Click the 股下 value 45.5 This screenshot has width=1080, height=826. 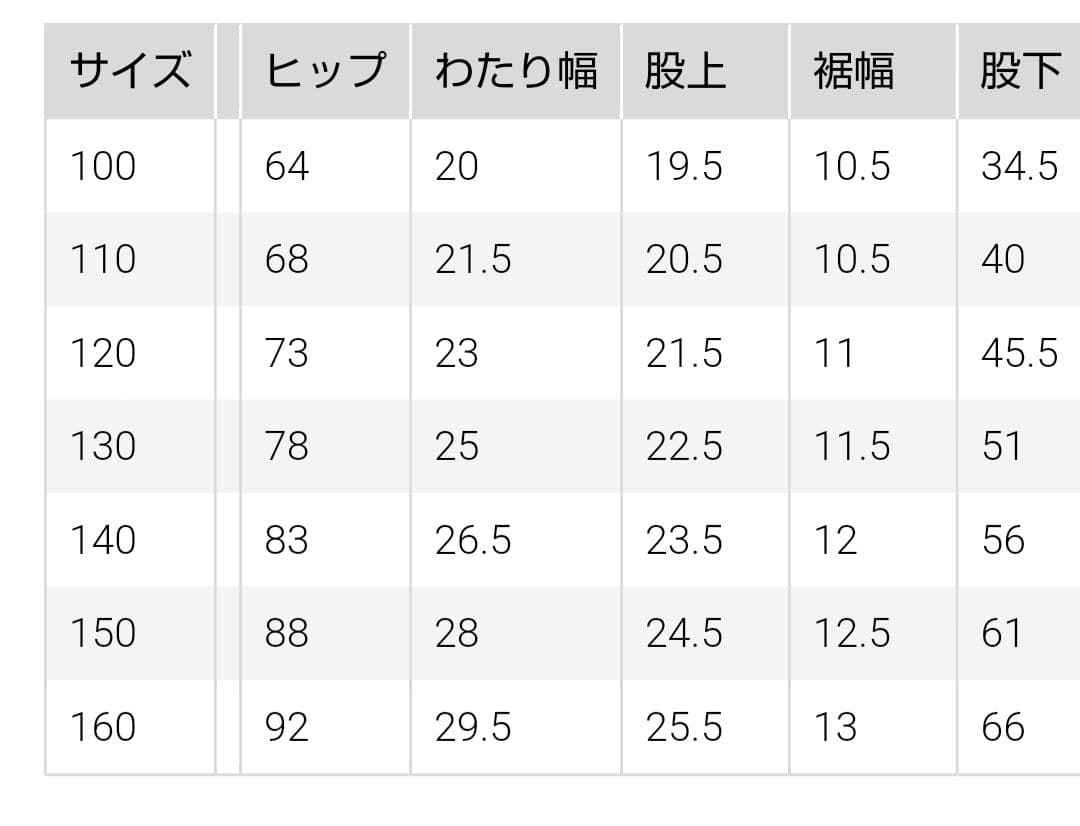tap(1019, 353)
